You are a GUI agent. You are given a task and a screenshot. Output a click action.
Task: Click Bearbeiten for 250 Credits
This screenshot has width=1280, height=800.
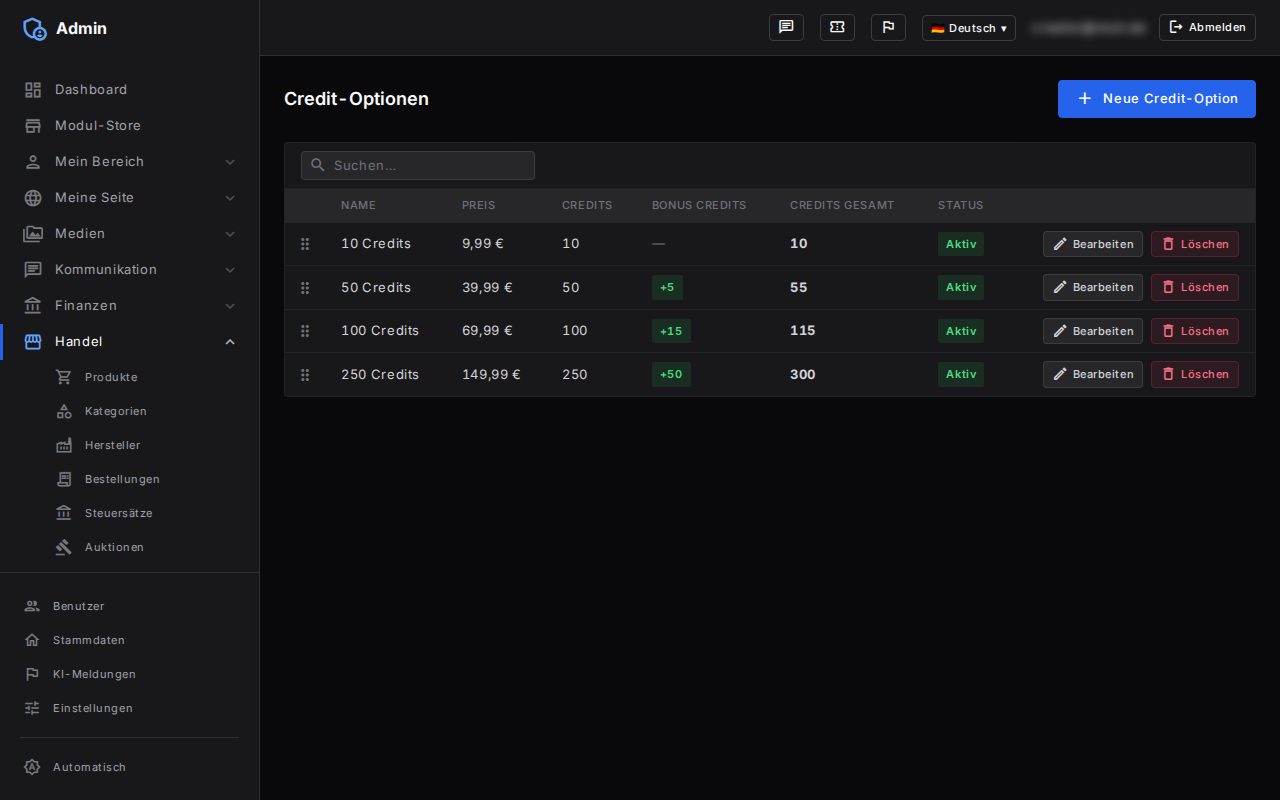[x=1093, y=374]
